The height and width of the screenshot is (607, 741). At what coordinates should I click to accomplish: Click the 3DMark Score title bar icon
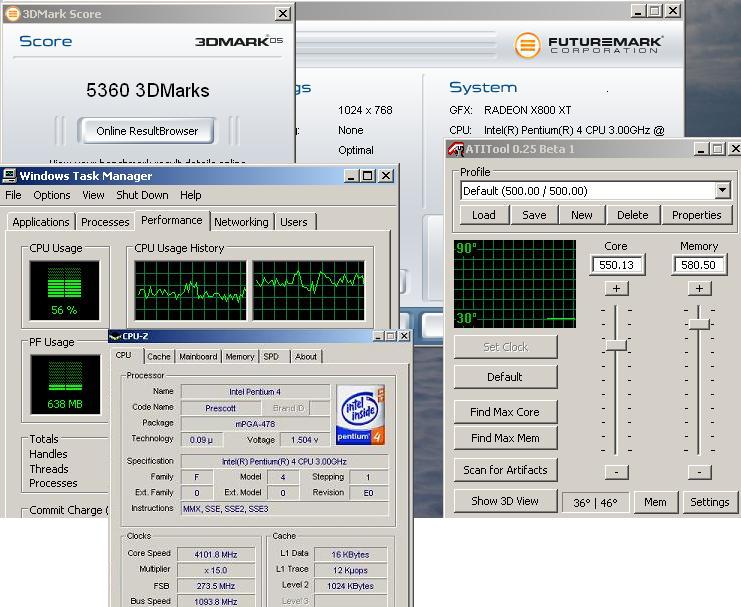coord(12,14)
